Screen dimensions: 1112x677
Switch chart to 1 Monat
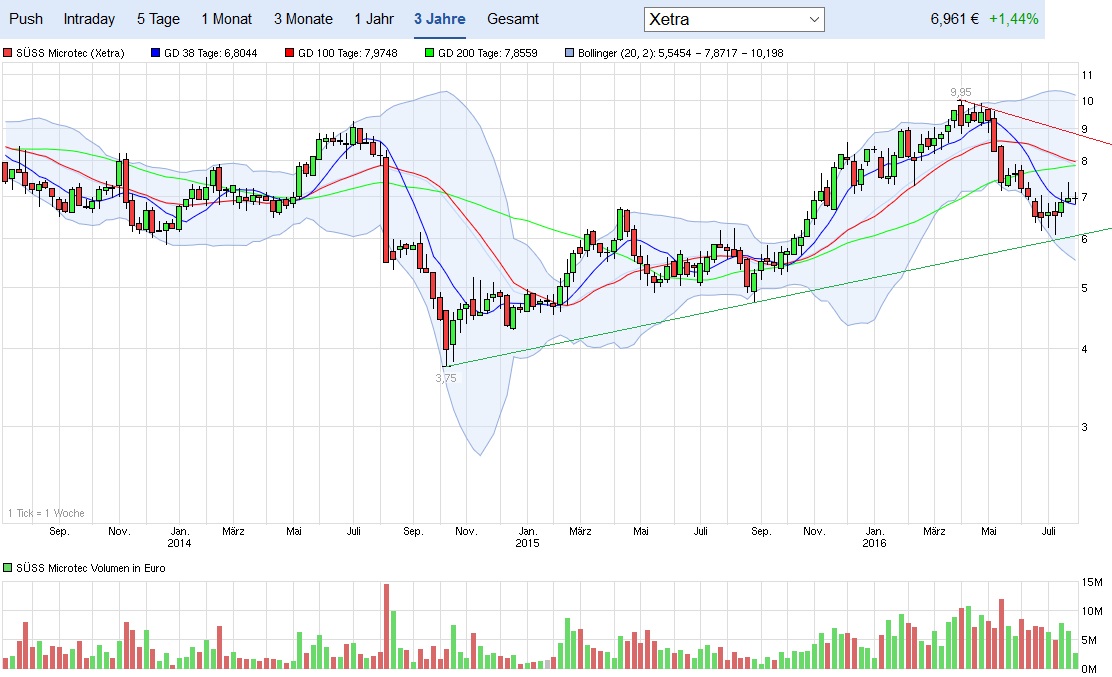[x=226, y=19]
